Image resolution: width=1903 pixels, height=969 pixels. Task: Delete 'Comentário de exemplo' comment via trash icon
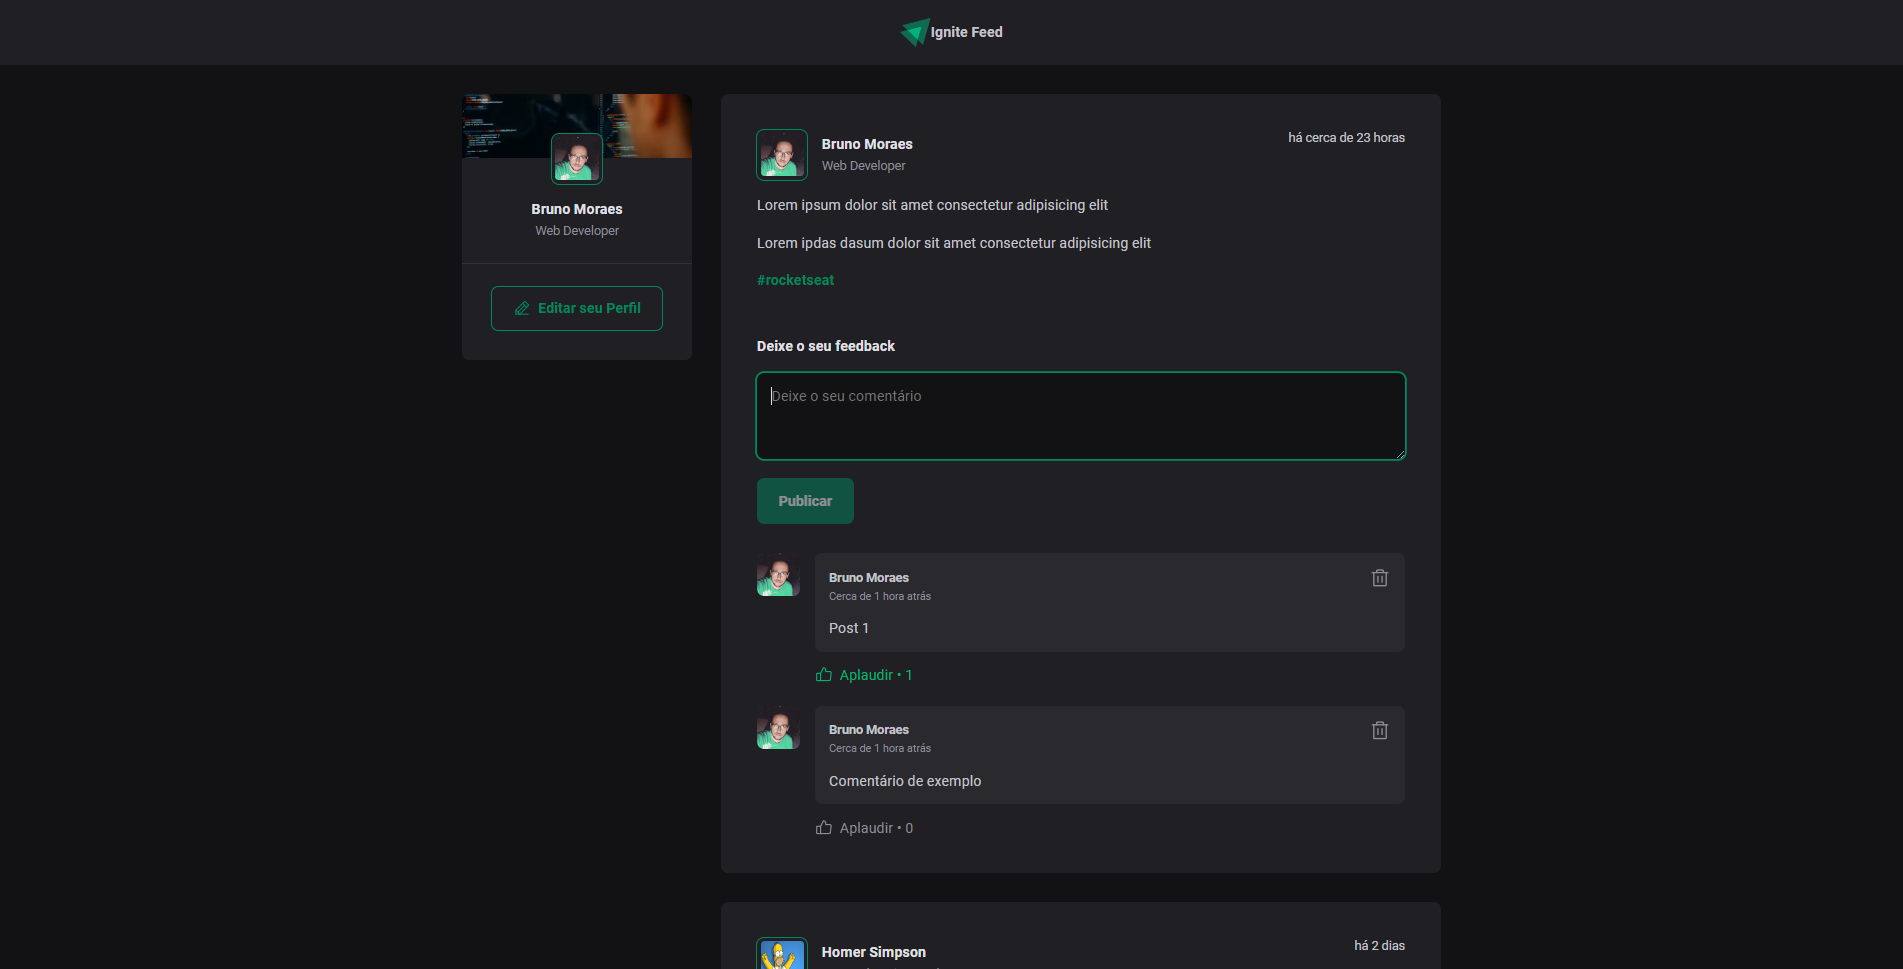pos(1380,730)
